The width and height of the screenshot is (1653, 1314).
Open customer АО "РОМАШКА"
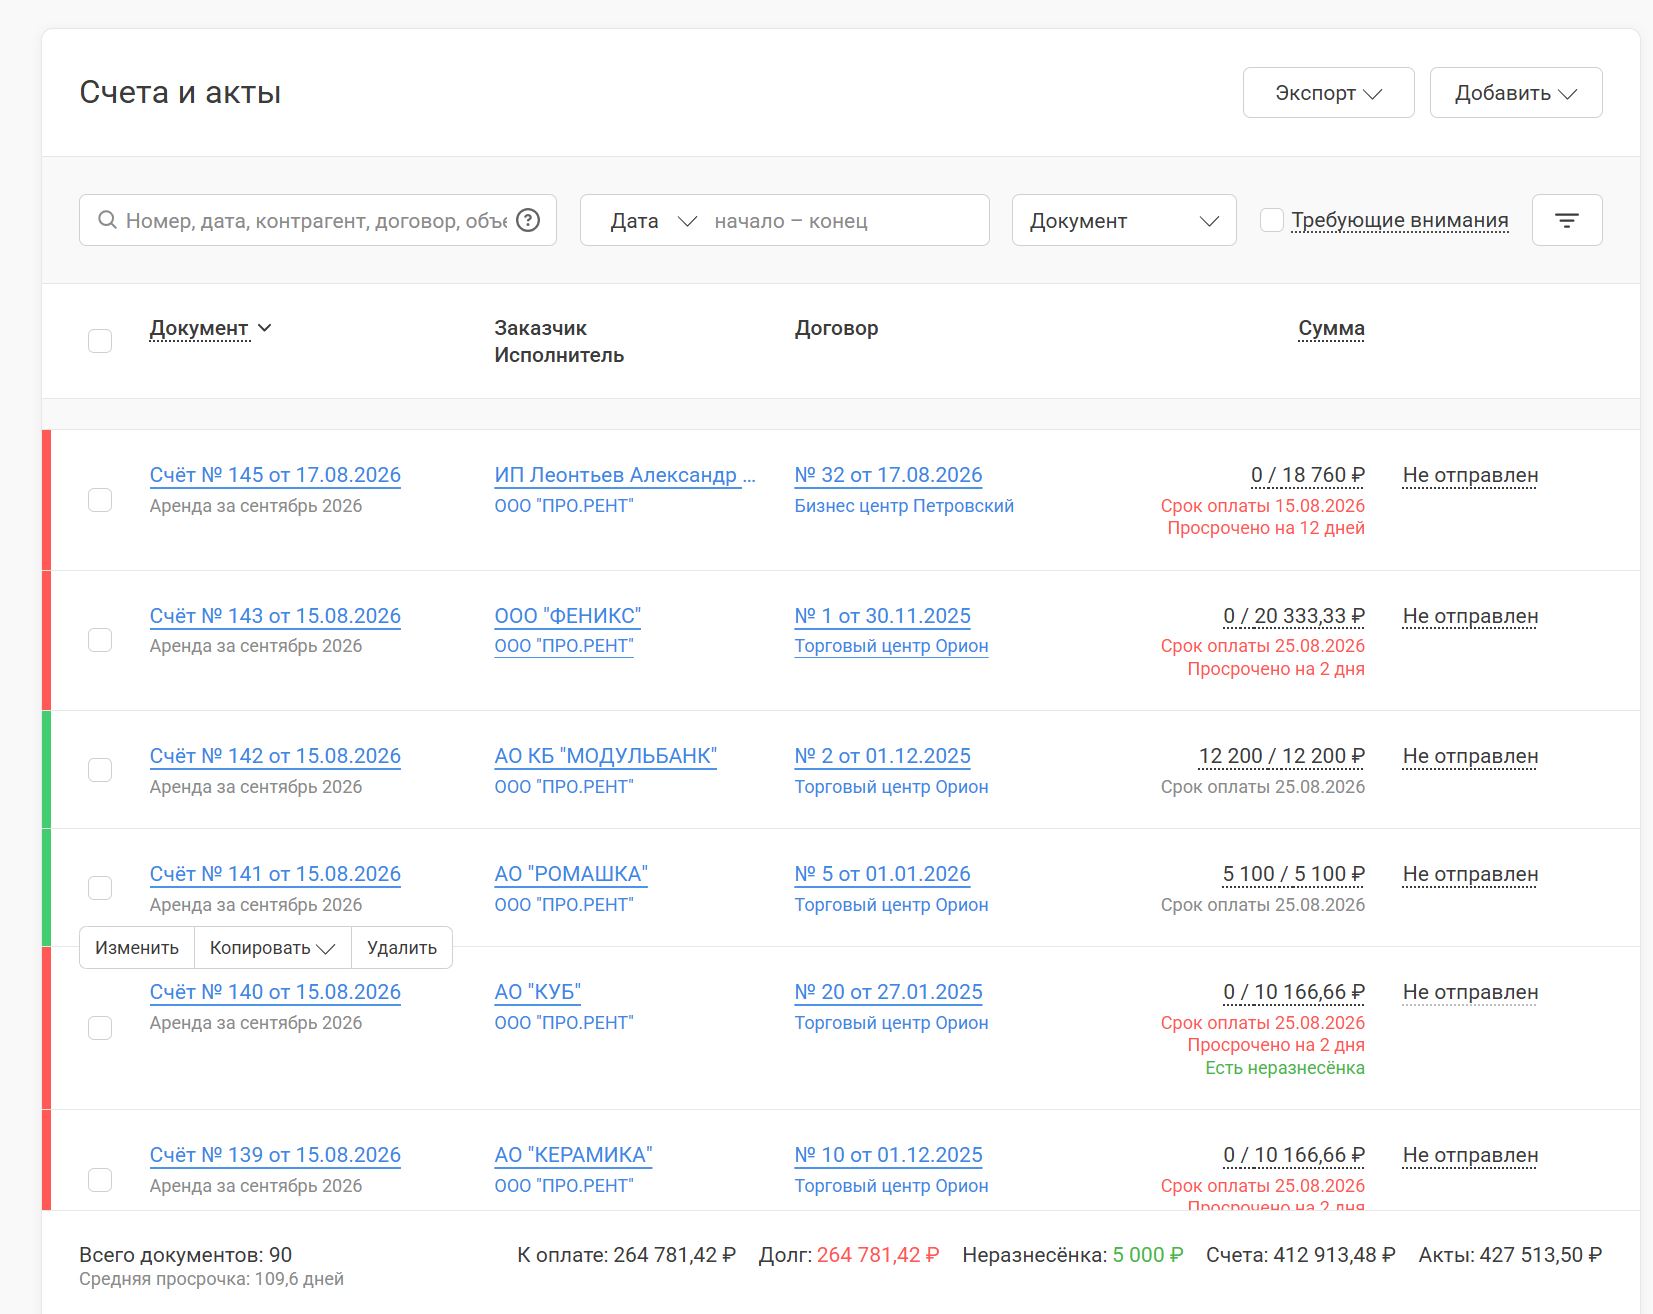click(x=571, y=874)
